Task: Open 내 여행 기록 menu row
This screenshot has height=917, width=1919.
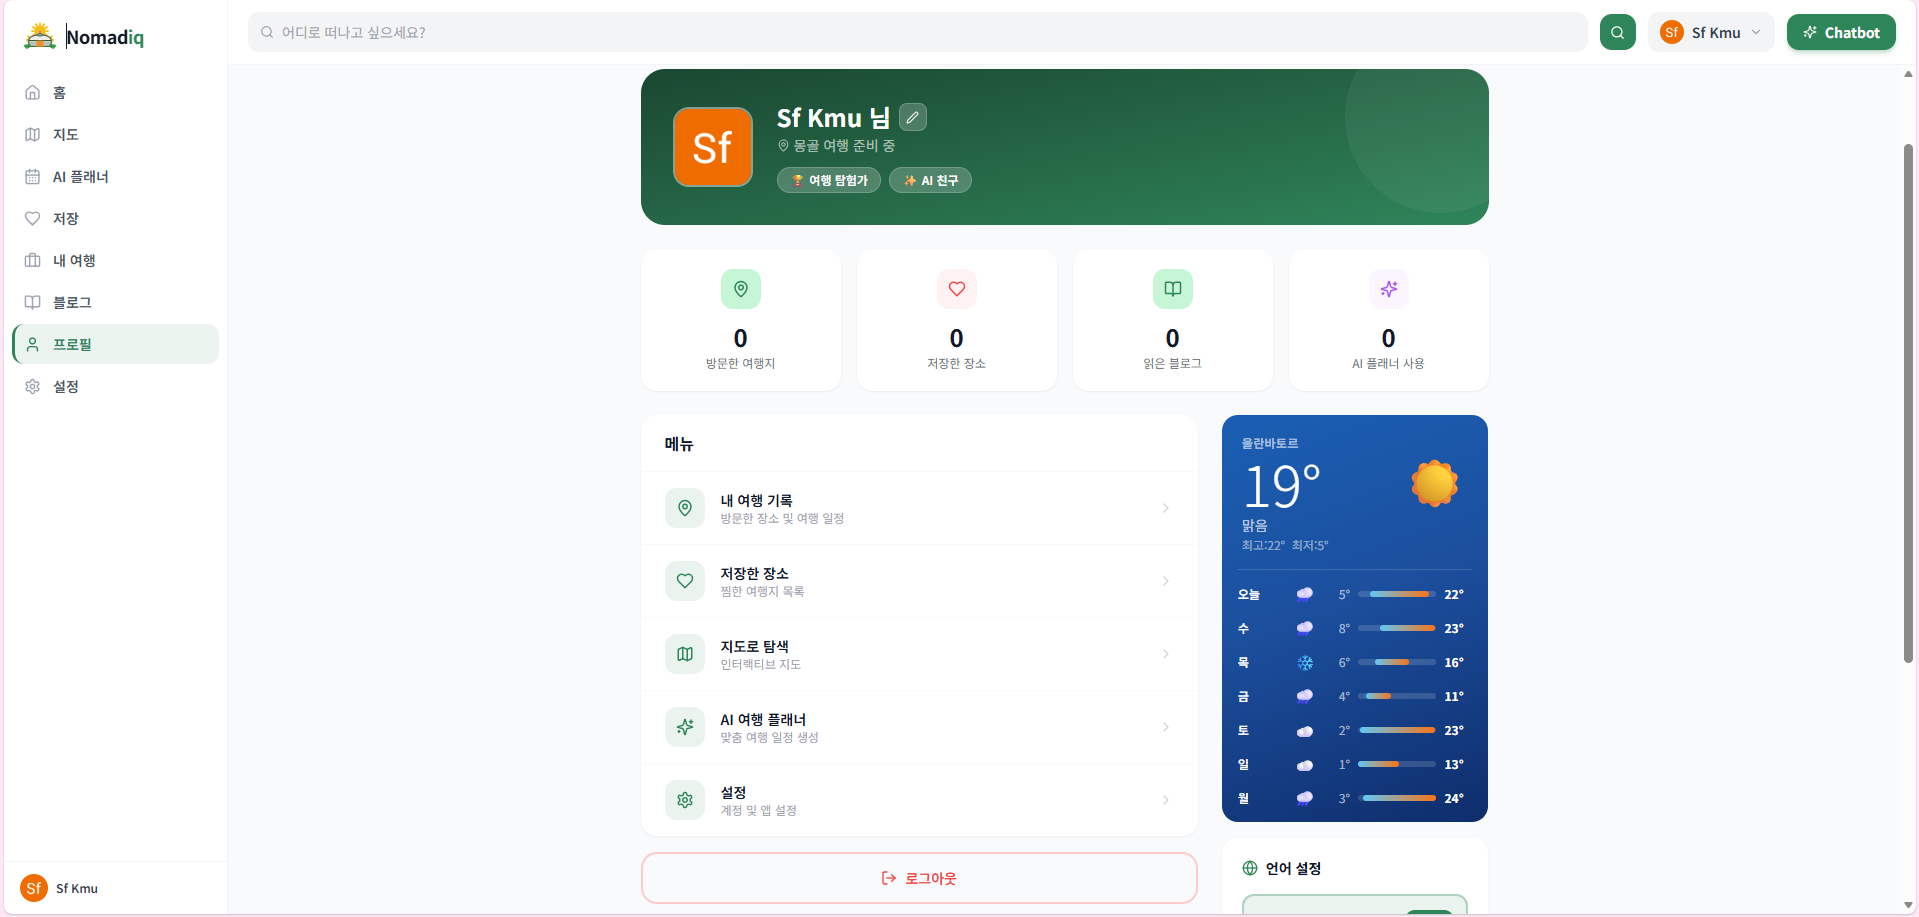Action: pyautogui.click(x=919, y=508)
